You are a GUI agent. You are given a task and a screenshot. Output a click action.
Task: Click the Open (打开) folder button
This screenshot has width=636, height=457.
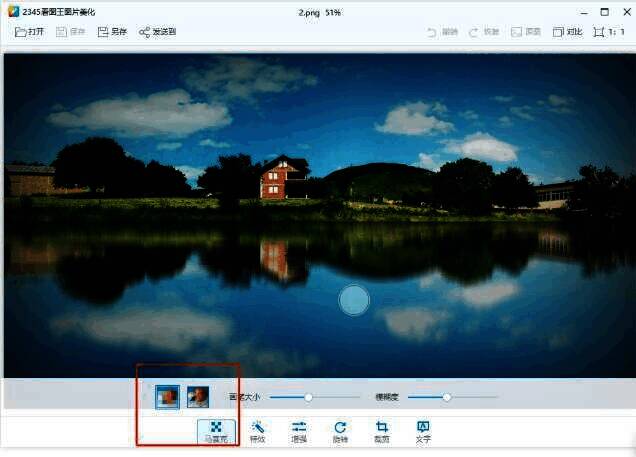[x=30, y=32]
